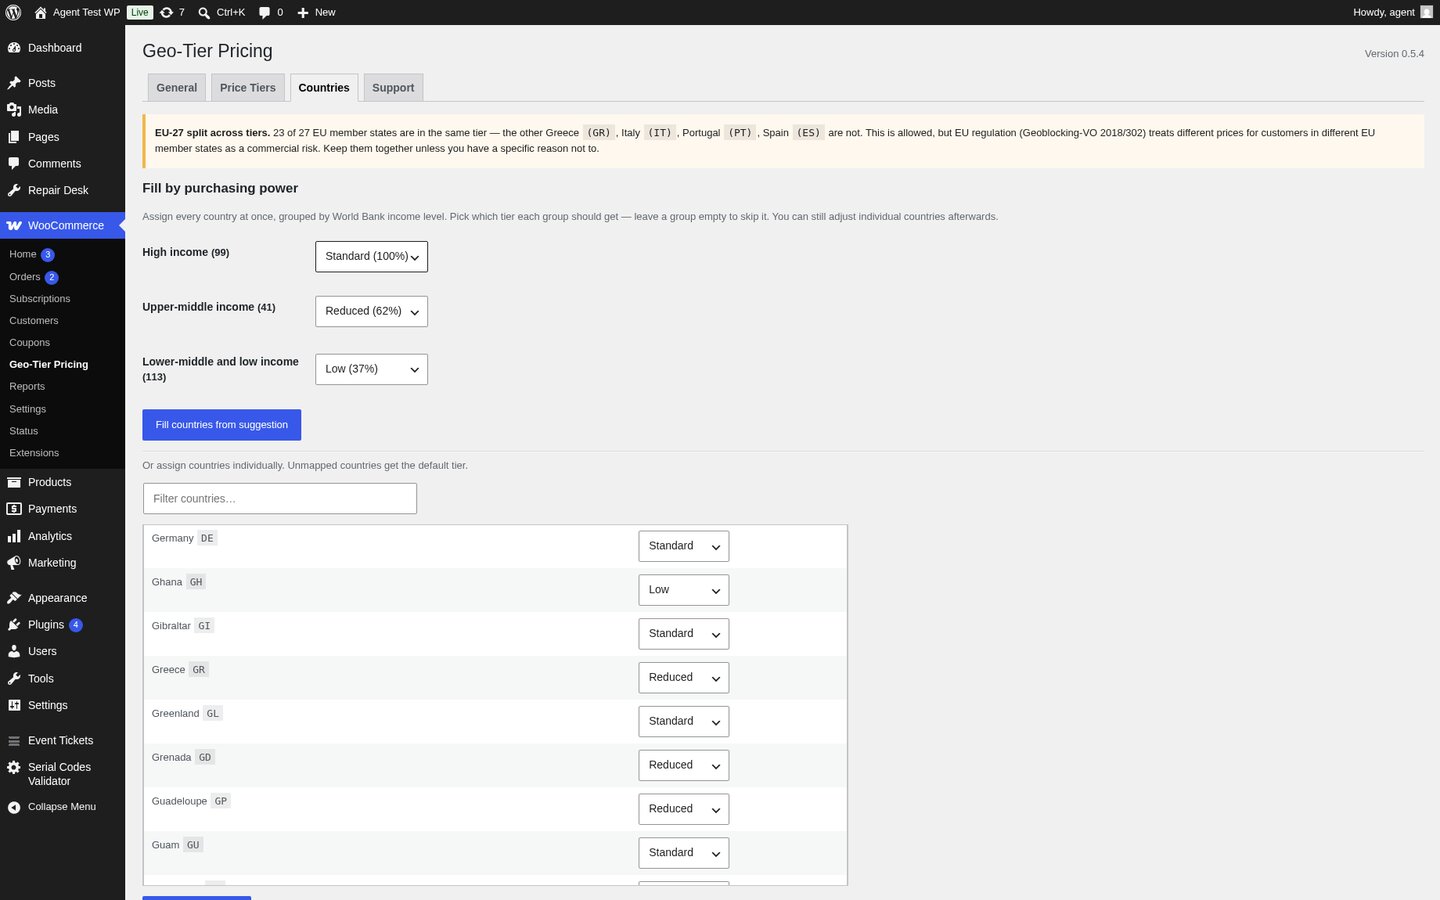Click the updates icon showing 7
Viewport: 1440px width, 900px height.
(x=166, y=12)
